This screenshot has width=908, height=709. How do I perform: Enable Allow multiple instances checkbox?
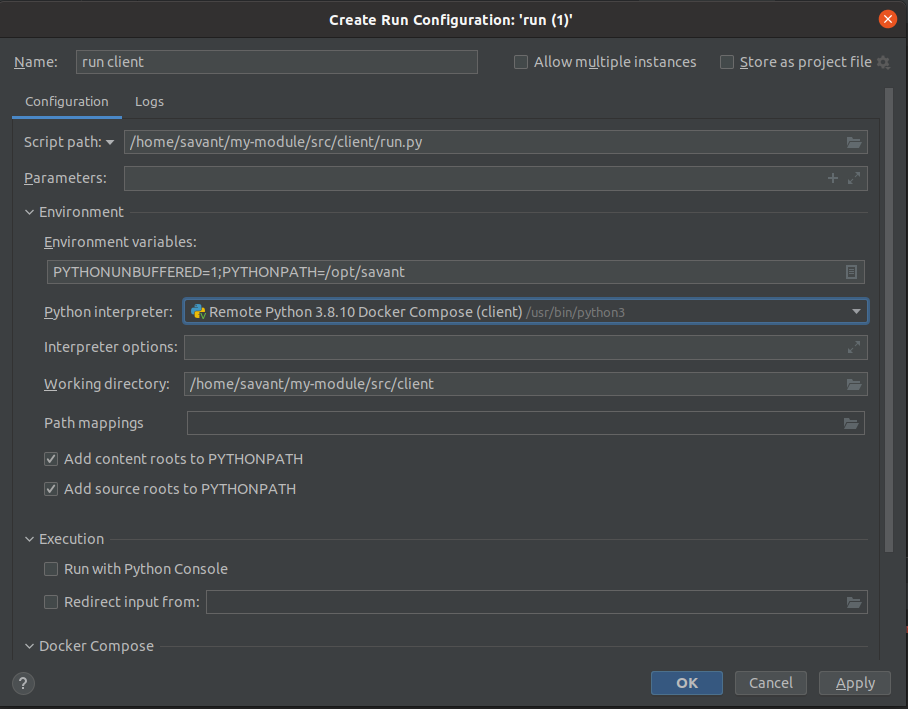click(x=521, y=62)
